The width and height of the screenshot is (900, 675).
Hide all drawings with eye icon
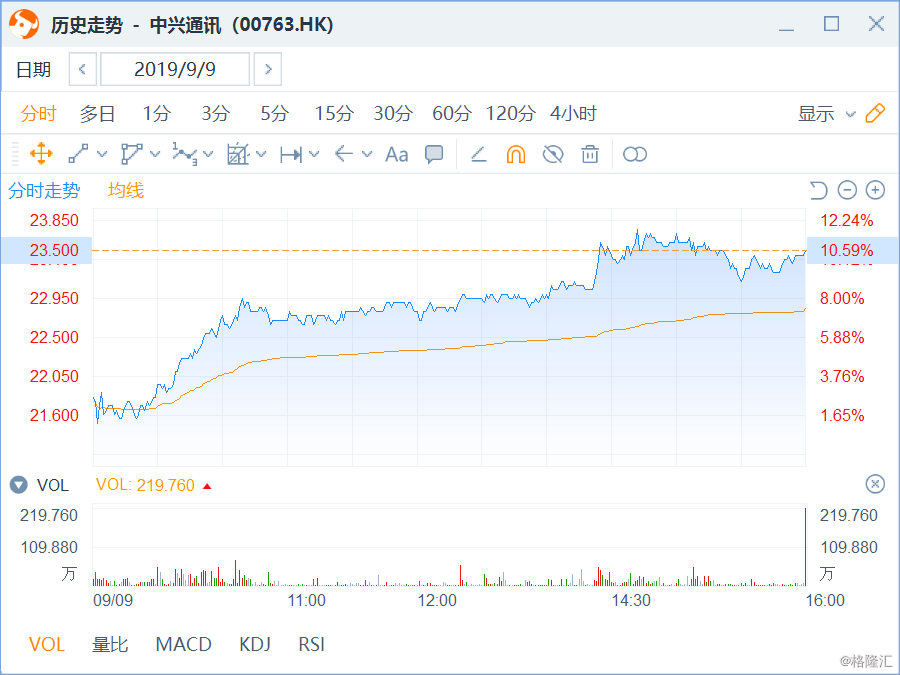(x=553, y=154)
